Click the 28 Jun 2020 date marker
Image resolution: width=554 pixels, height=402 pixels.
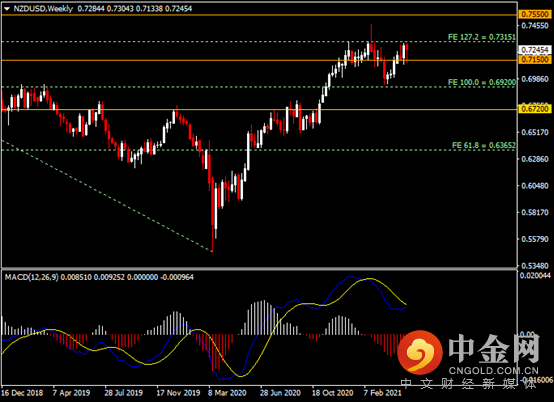point(280,393)
